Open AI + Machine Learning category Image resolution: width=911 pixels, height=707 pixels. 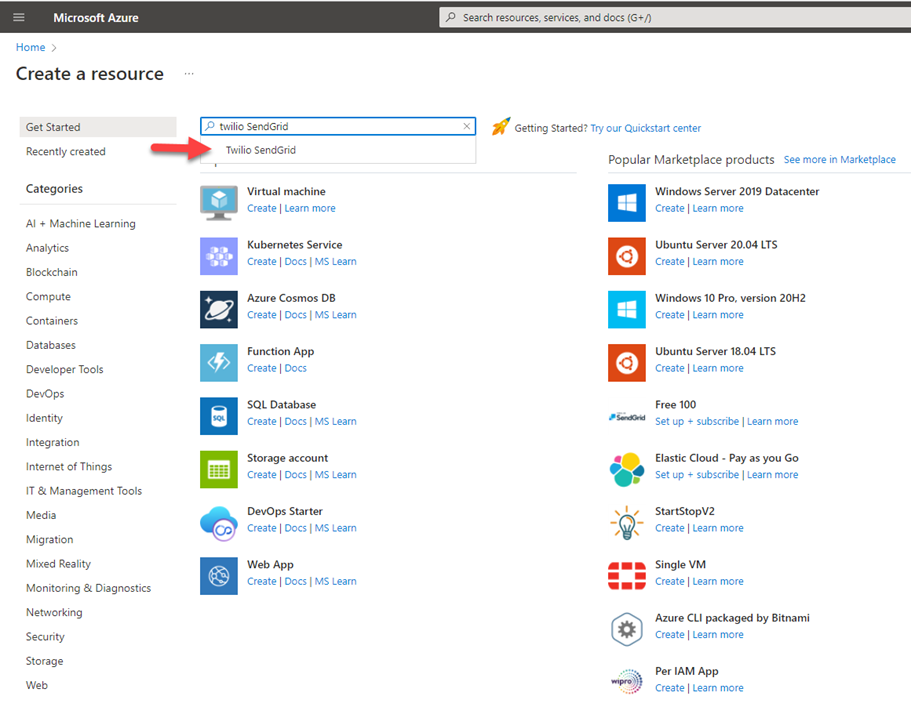pos(81,224)
